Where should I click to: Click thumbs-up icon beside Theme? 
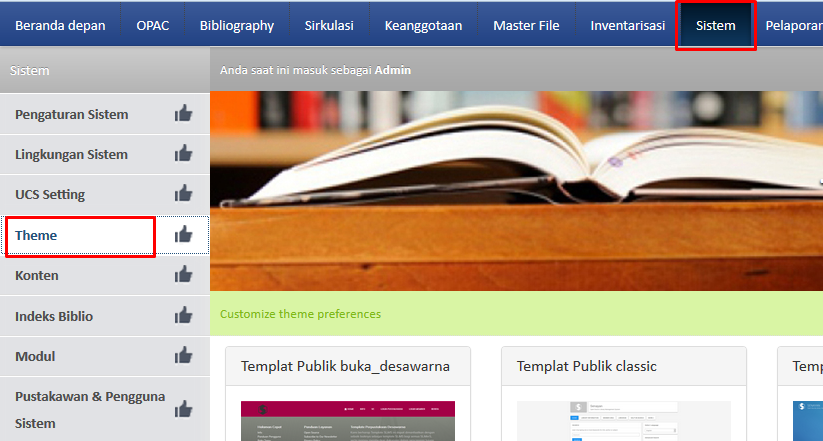pos(183,234)
